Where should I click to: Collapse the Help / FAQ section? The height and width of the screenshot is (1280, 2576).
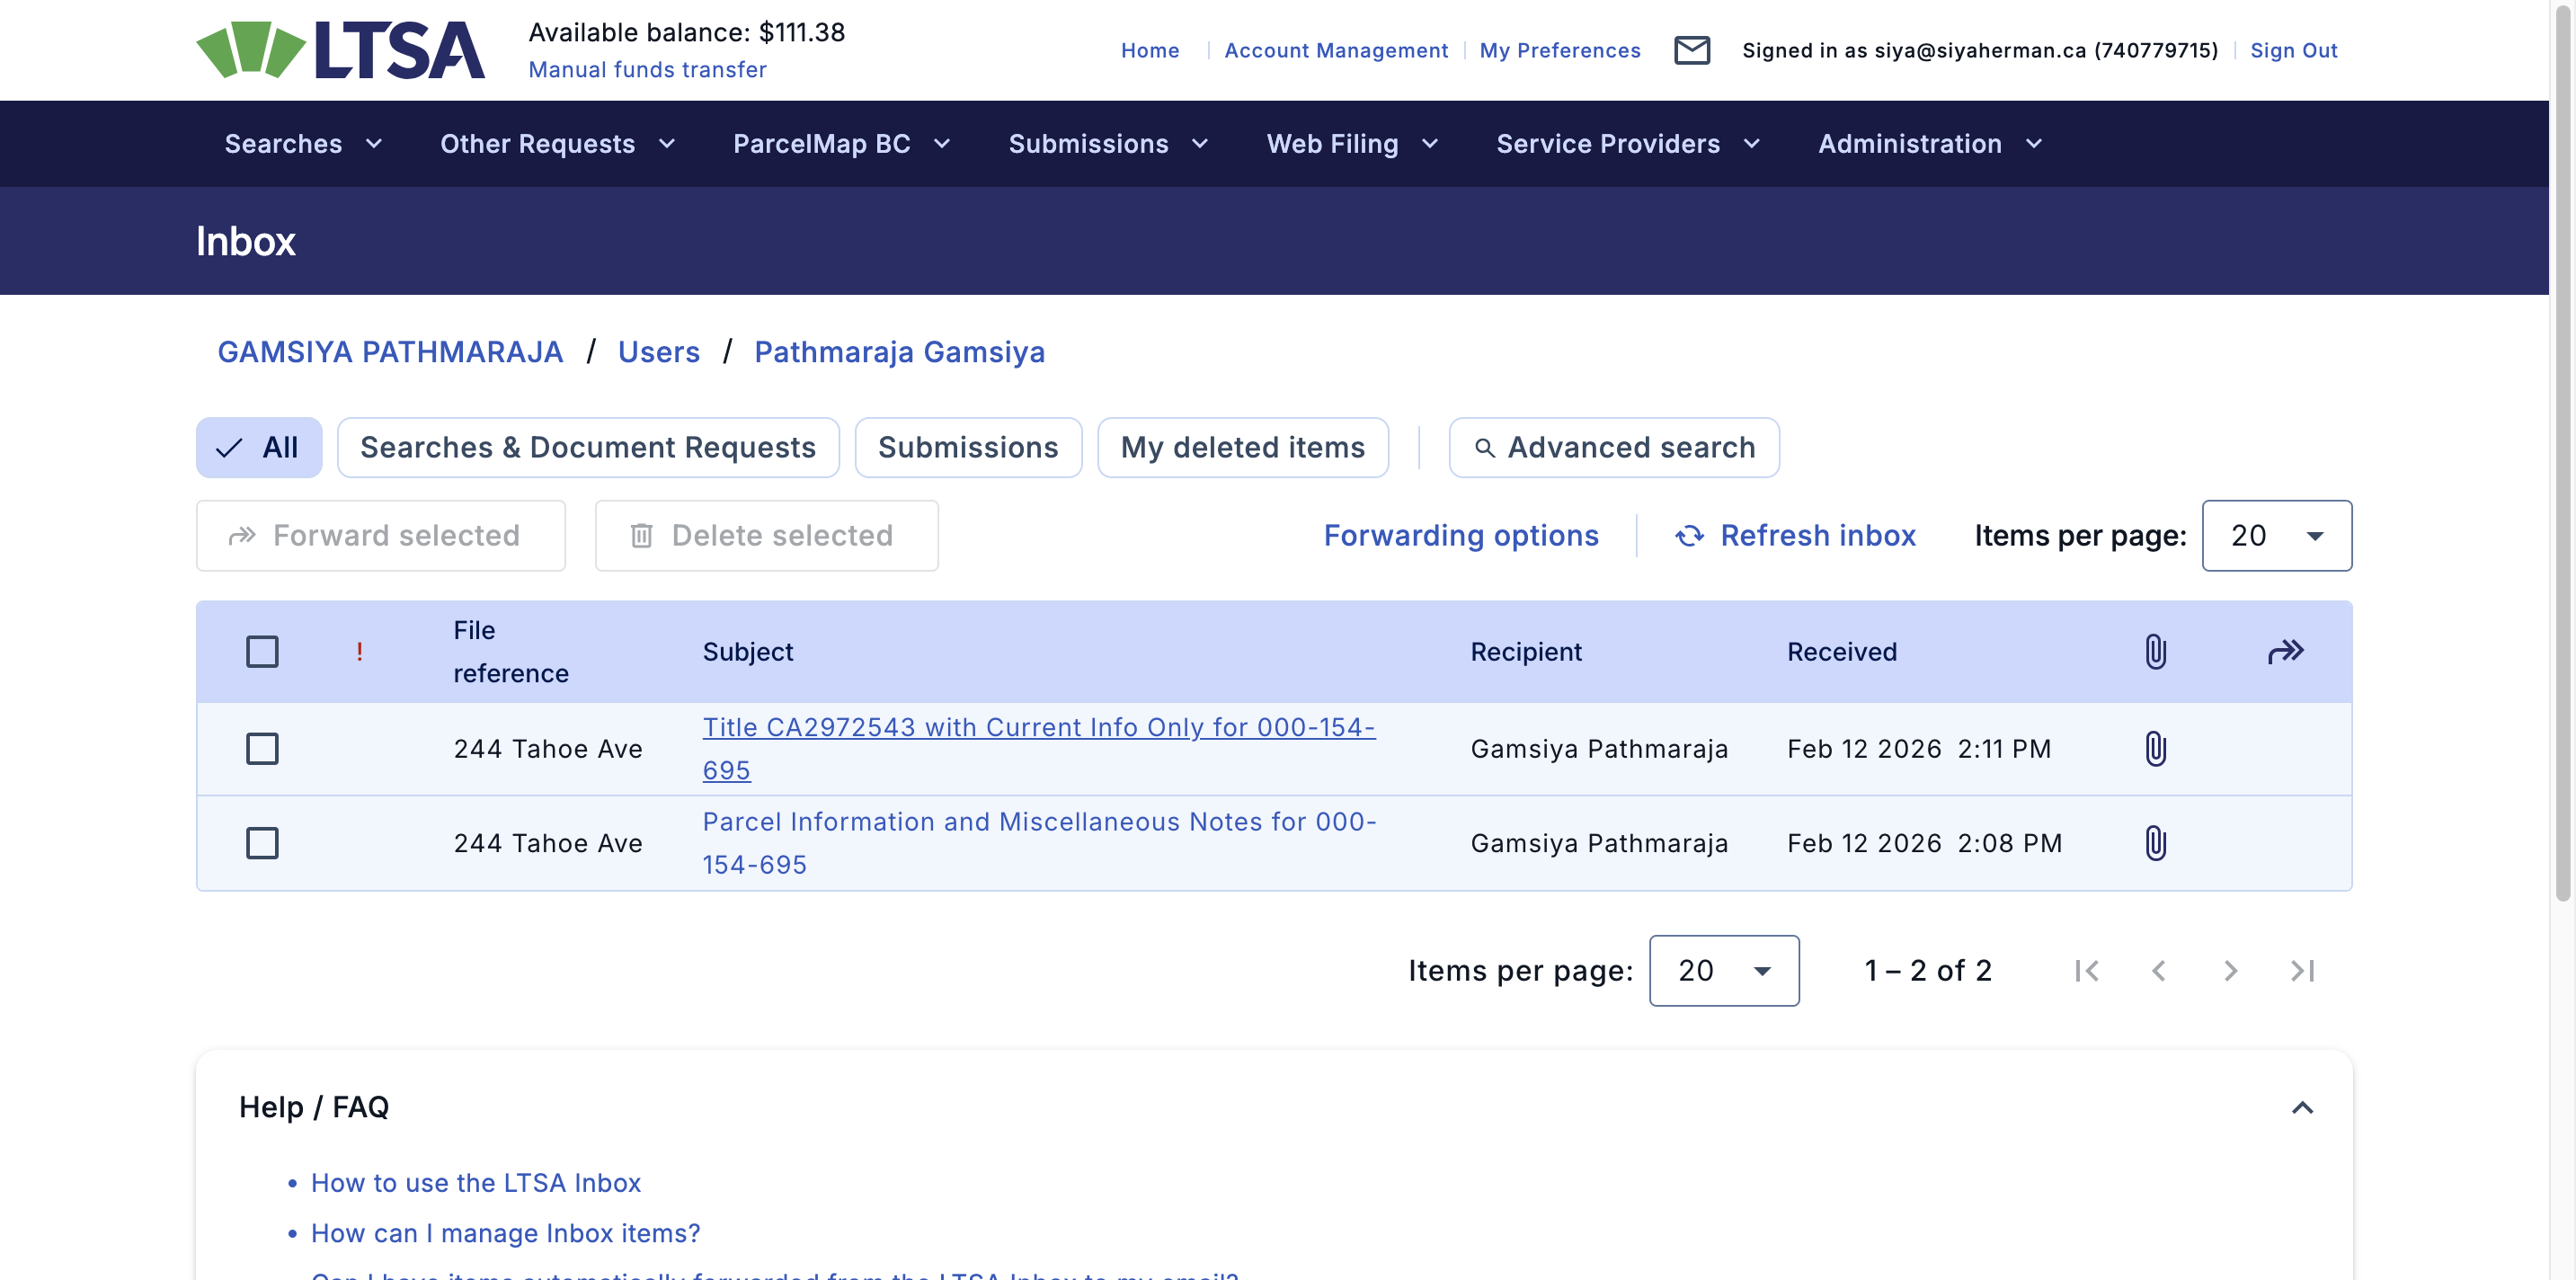(2302, 1107)
